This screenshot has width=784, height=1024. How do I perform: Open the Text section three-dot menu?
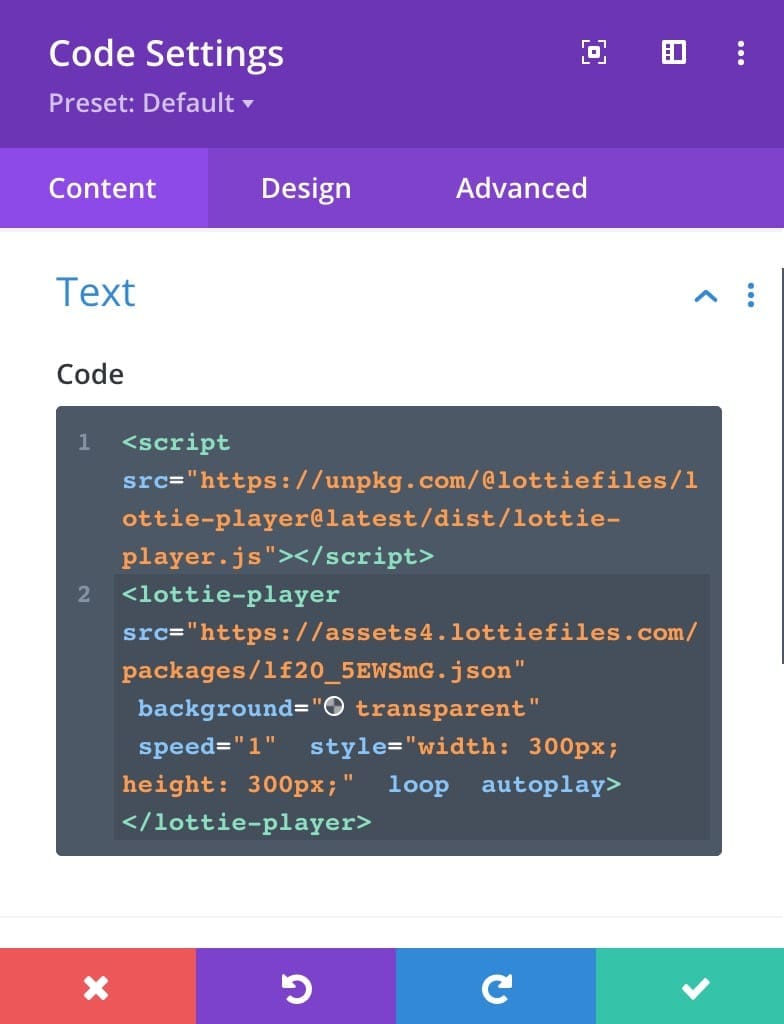751,295
